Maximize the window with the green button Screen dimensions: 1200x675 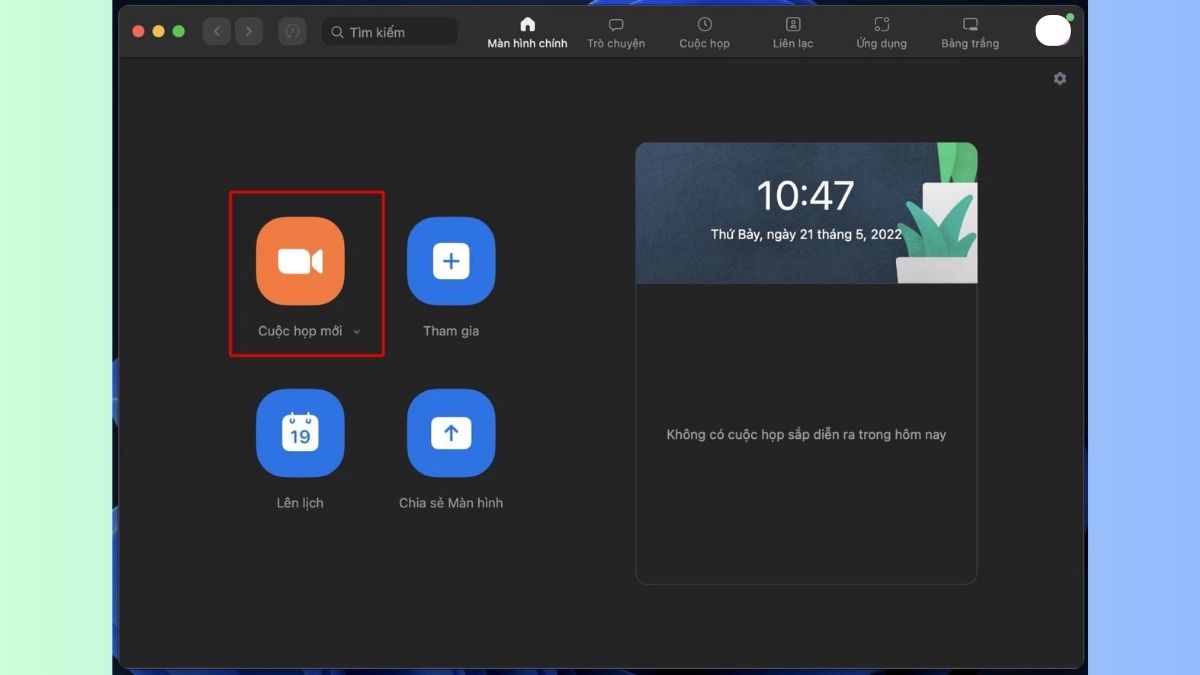click(x=178, y=32)
